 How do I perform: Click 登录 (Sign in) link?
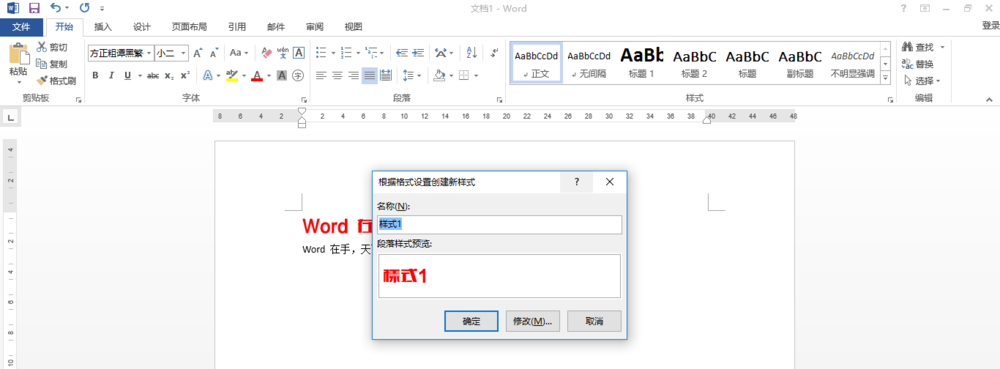tap(990, 26)
